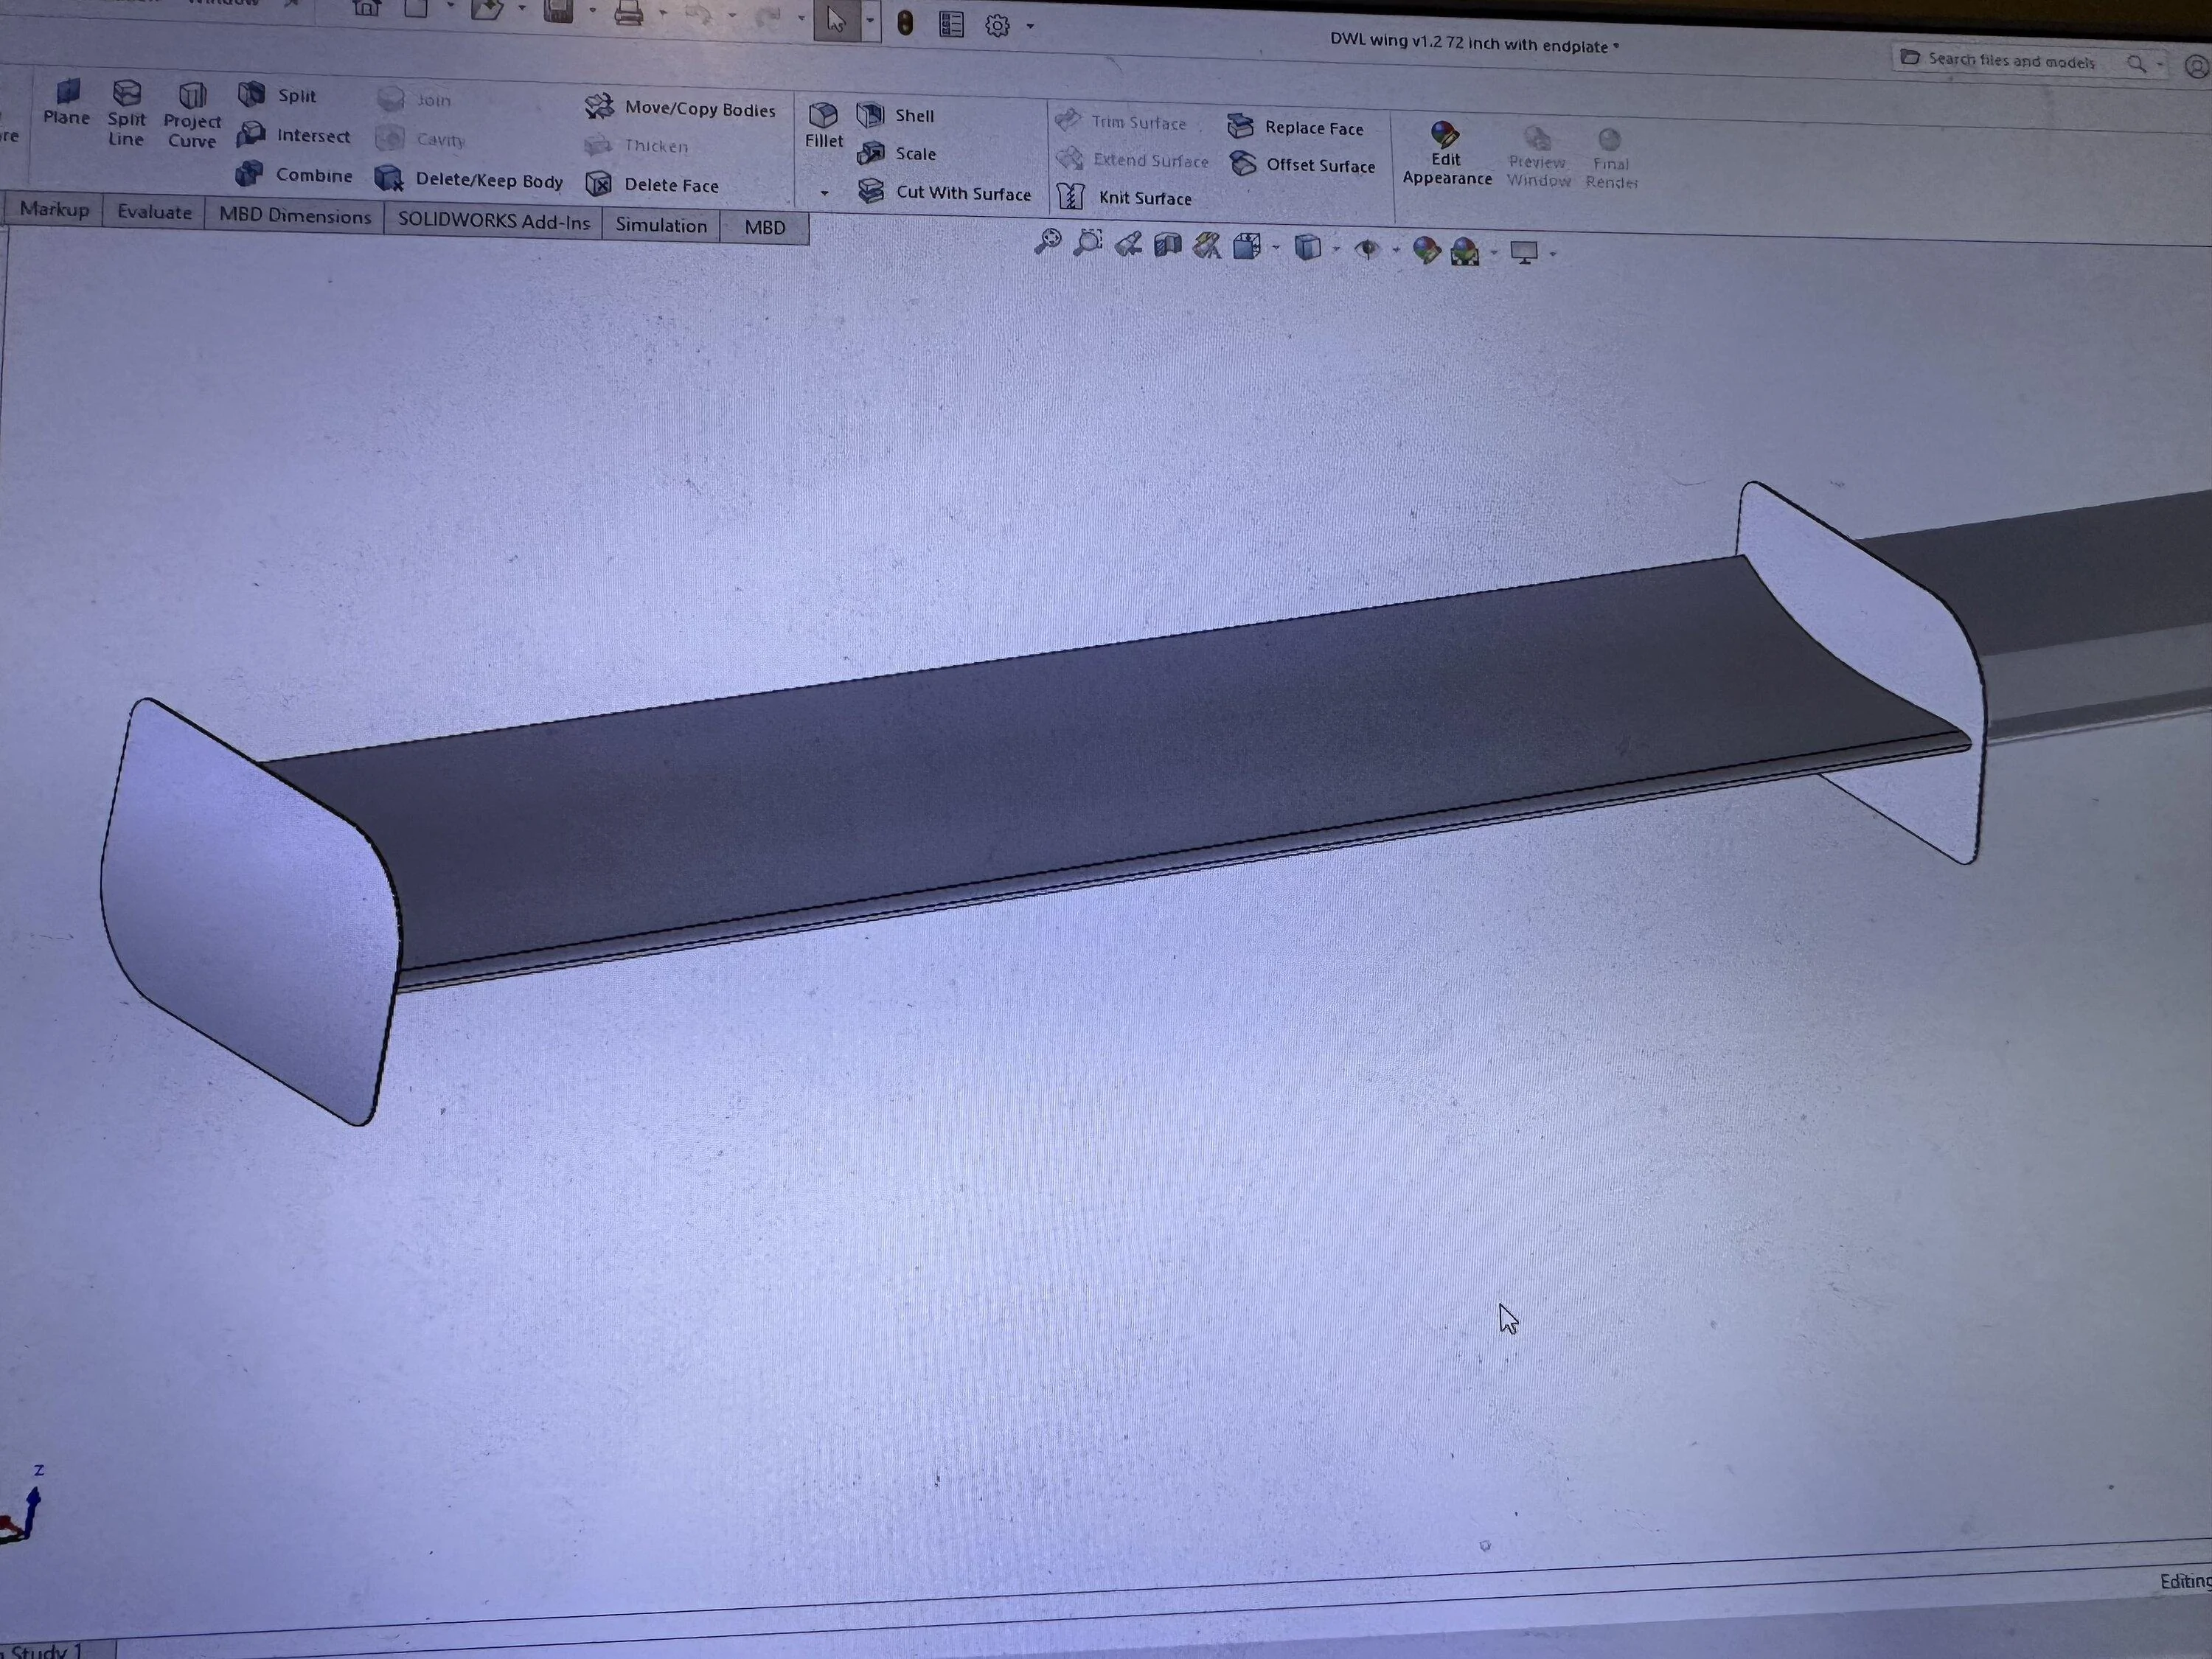This screenshot has height=1659, width=2212.
Task: Click the Print icon
Action: (628, 14)
